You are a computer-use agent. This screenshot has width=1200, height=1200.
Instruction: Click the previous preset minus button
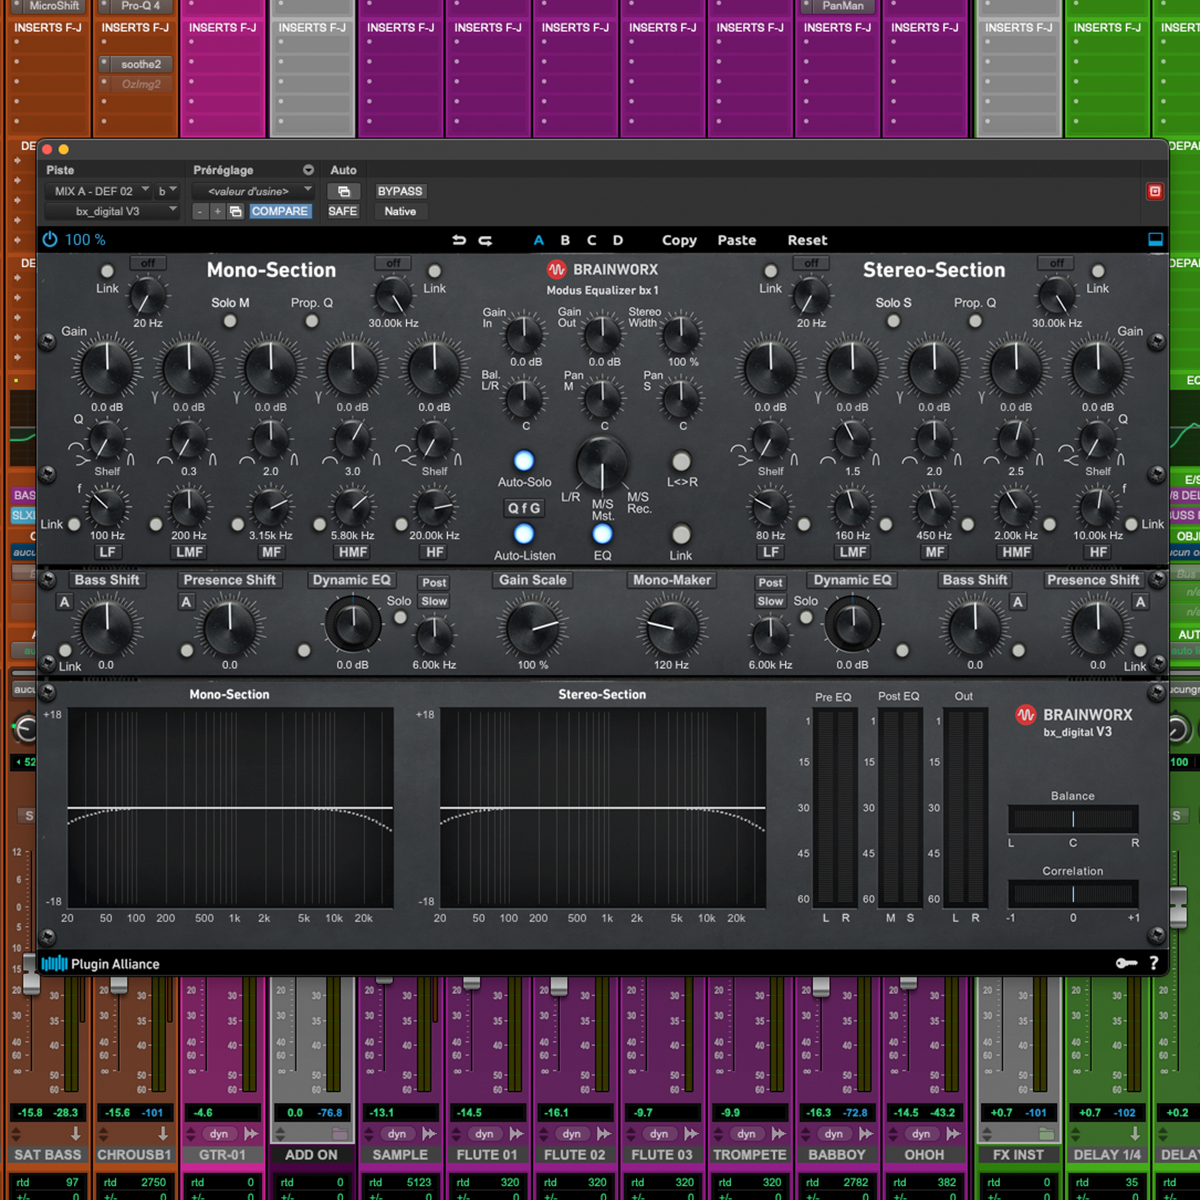200,211
